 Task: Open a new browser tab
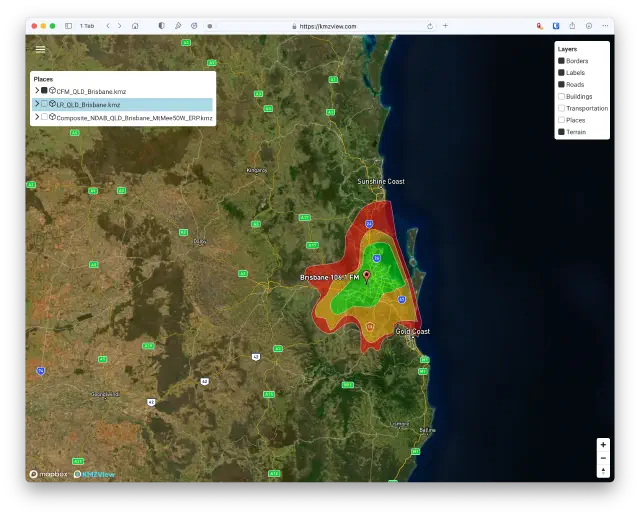pos(445,26)
